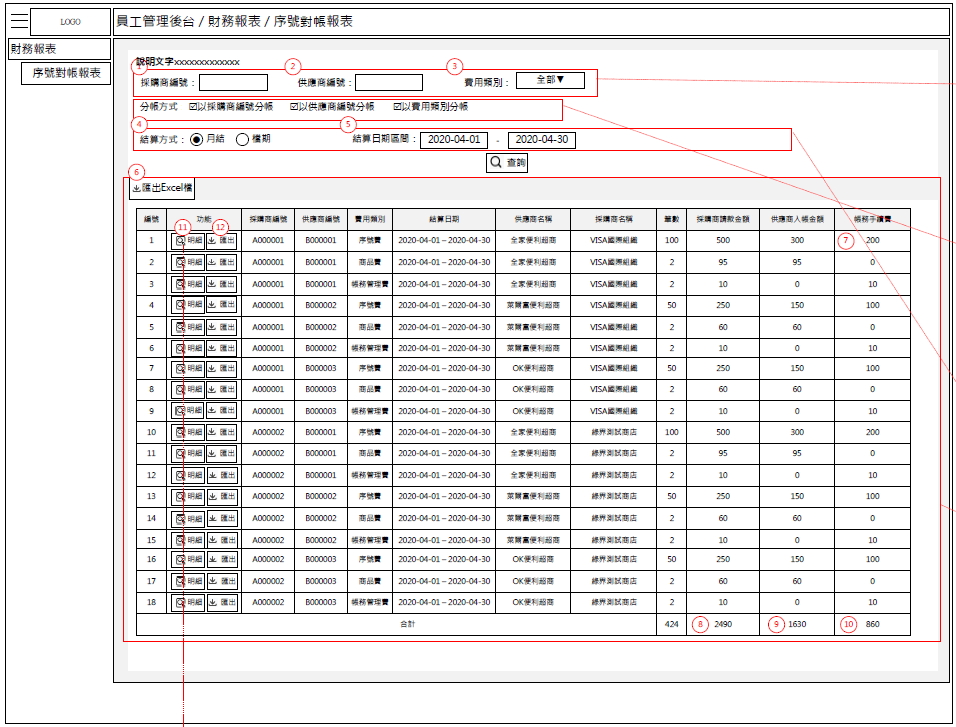The height and width of the screenshot is (727, 956).
Task: Open the hamburger menu beside the logo
Action: coord(18,21)
